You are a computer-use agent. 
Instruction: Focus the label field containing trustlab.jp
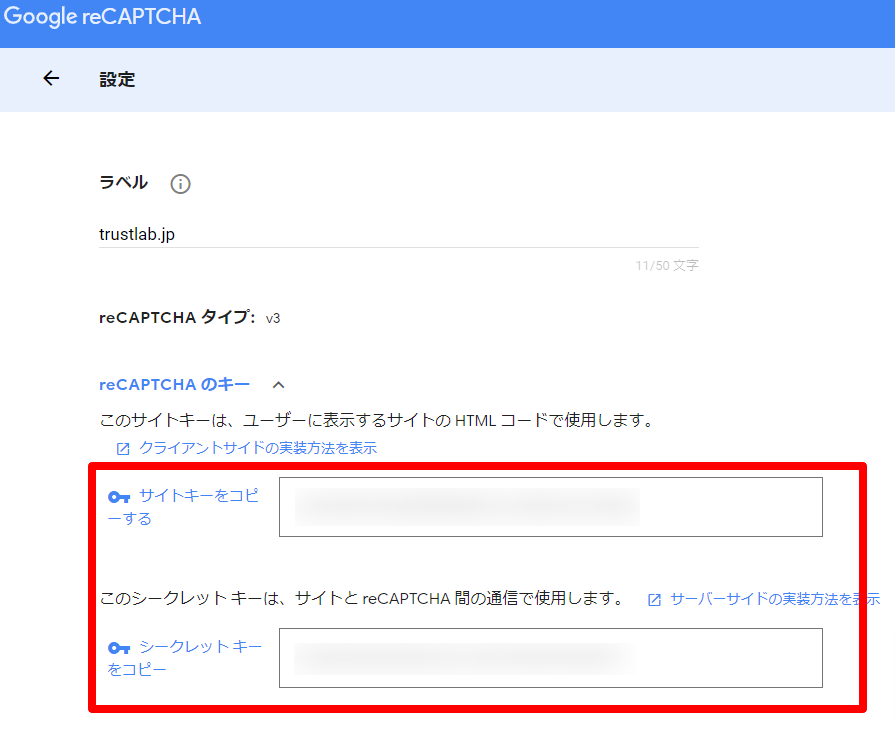click(x=398, y=234)
